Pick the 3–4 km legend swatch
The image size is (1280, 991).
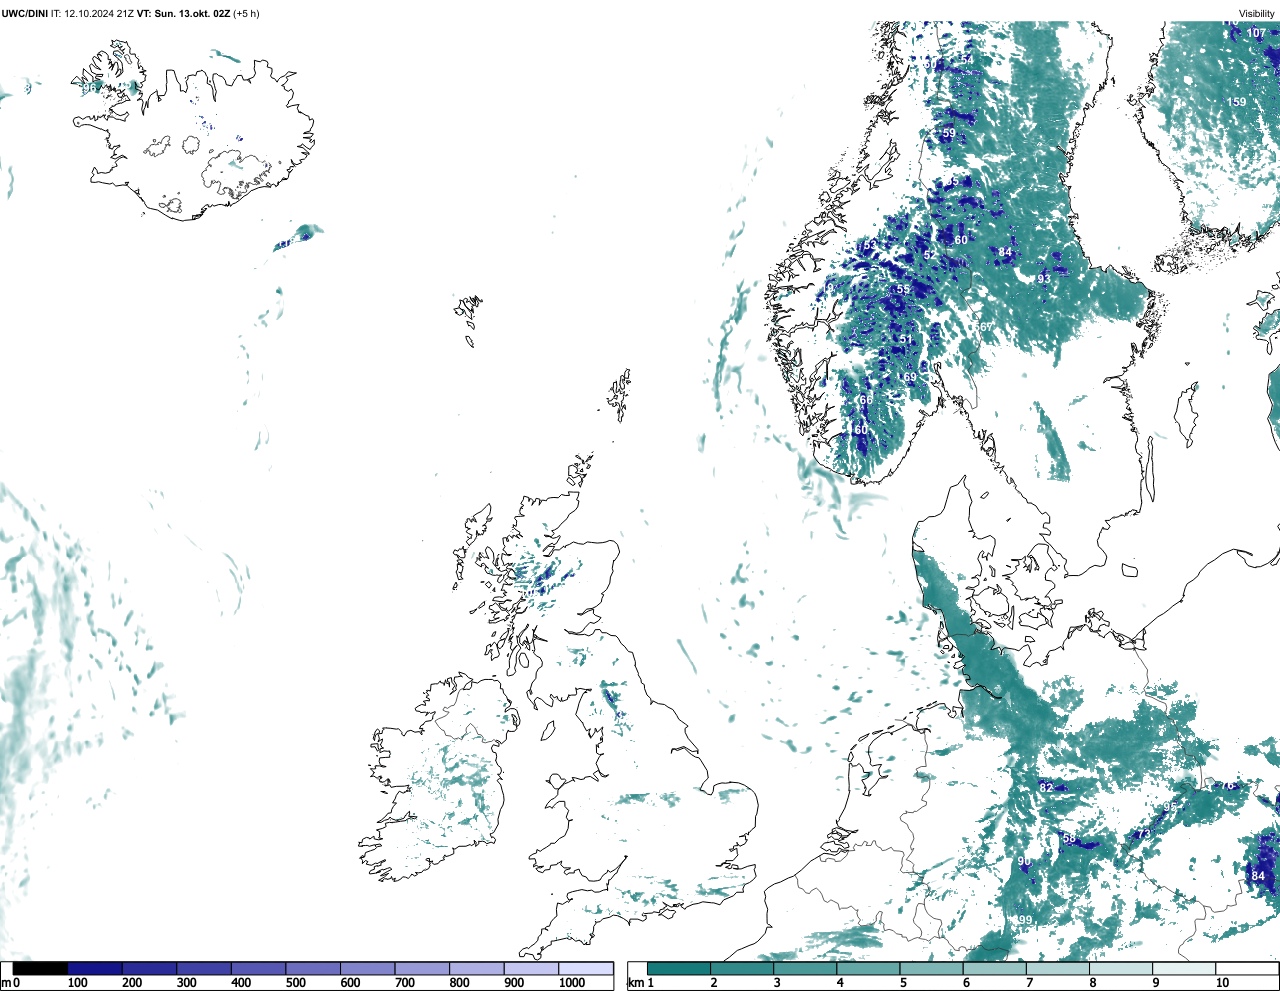(x=805, y=968)
